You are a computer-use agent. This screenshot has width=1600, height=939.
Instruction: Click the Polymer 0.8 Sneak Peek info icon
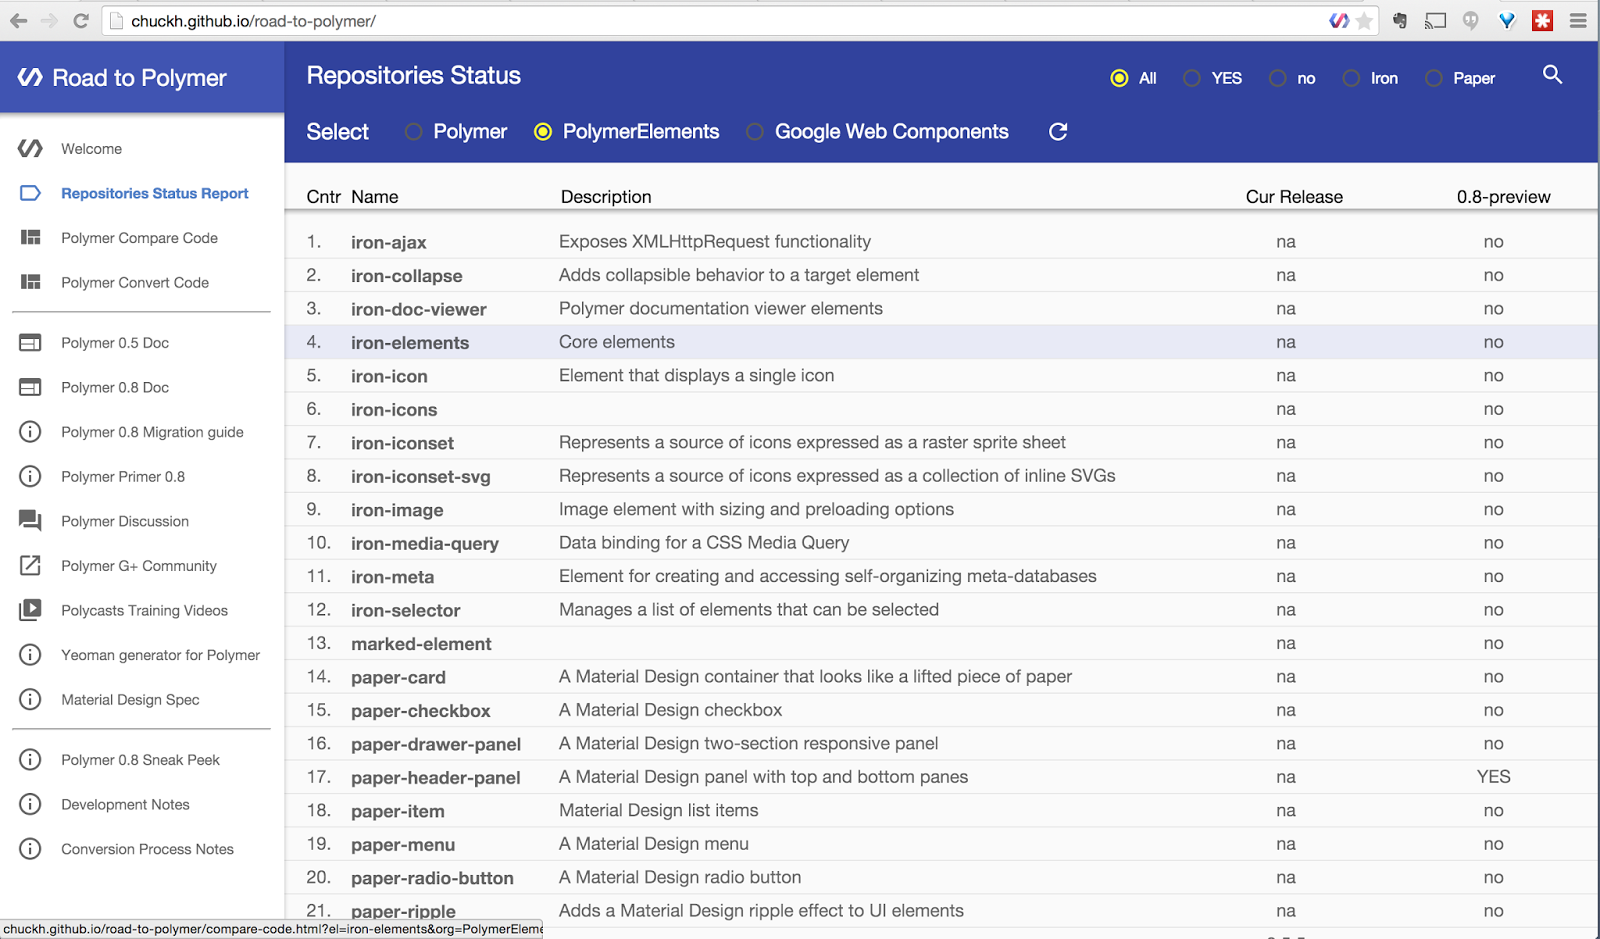30,760
